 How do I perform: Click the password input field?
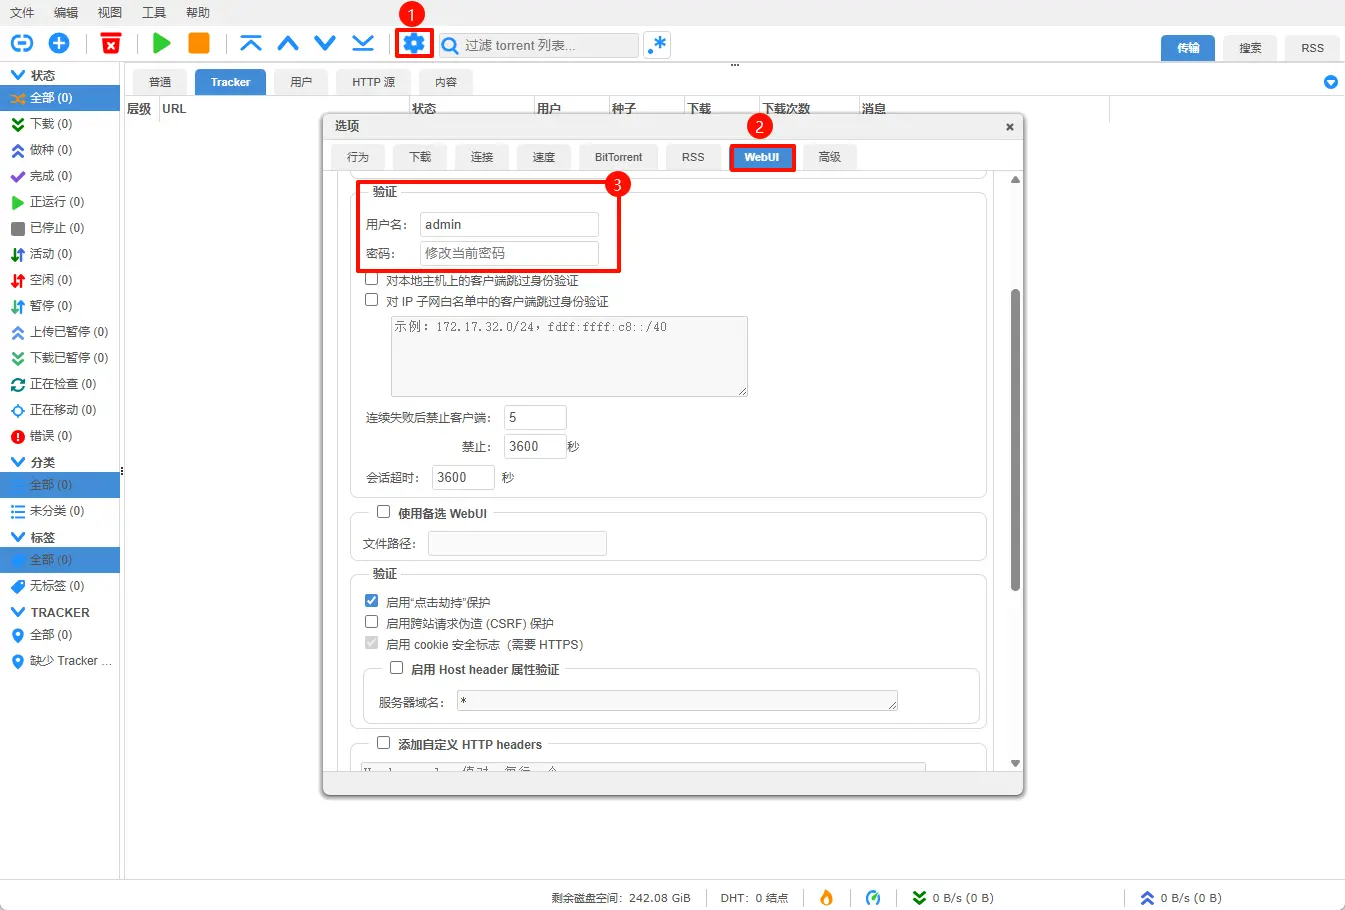(x=509, y=253)
